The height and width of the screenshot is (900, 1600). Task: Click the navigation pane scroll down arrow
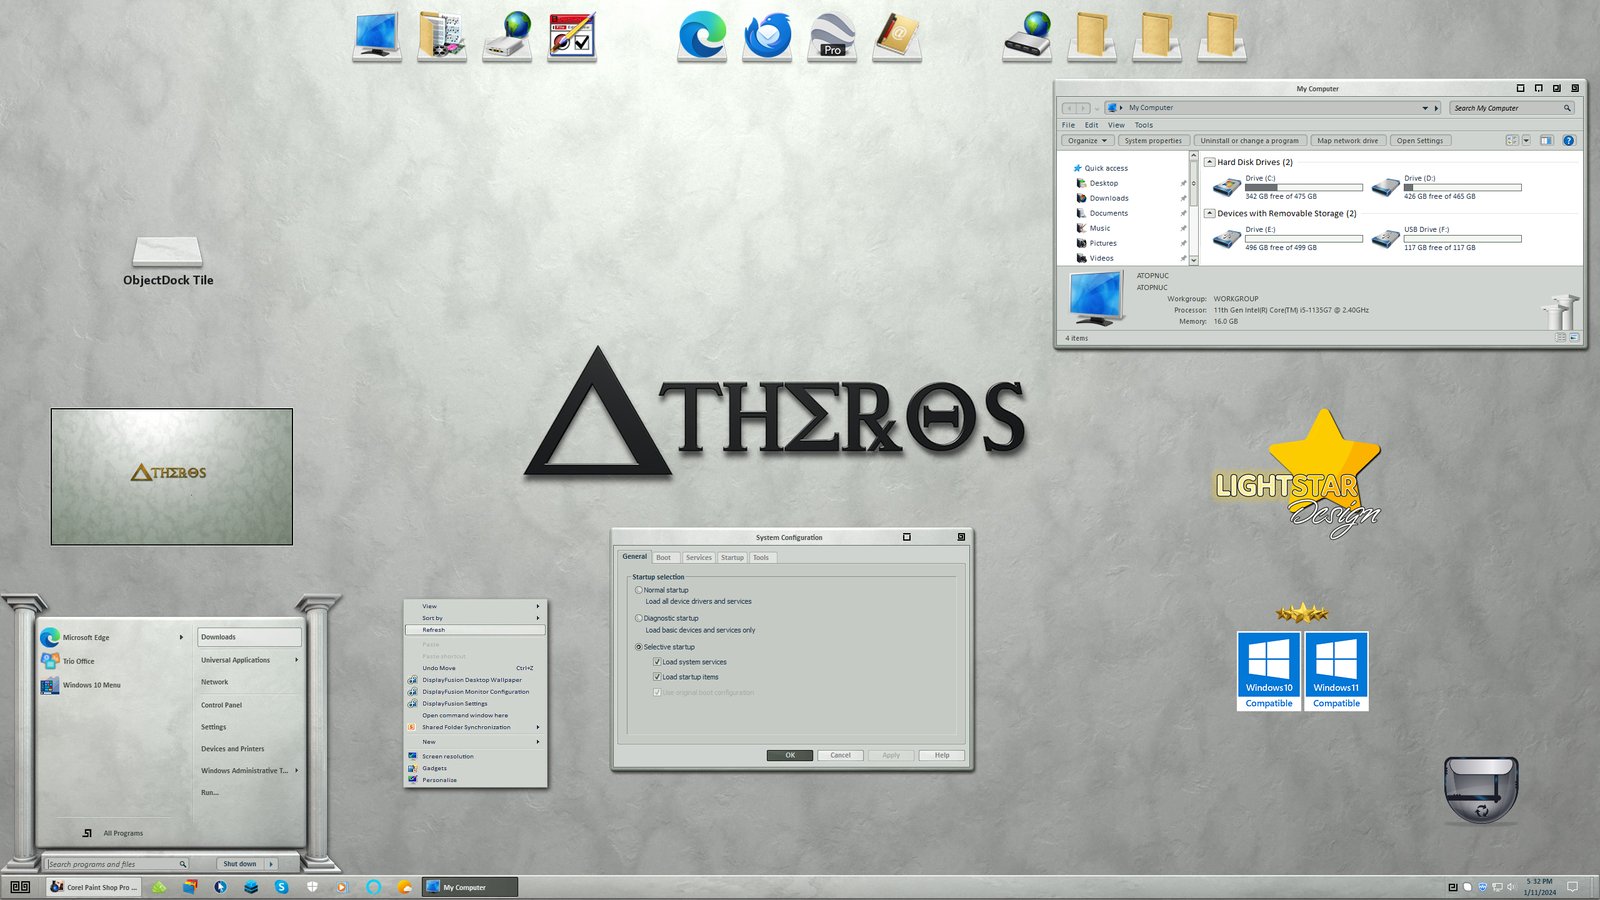1193,260
